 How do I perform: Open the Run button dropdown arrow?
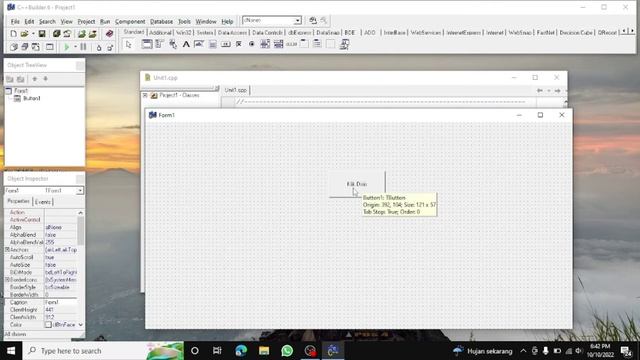coord(75,47)
